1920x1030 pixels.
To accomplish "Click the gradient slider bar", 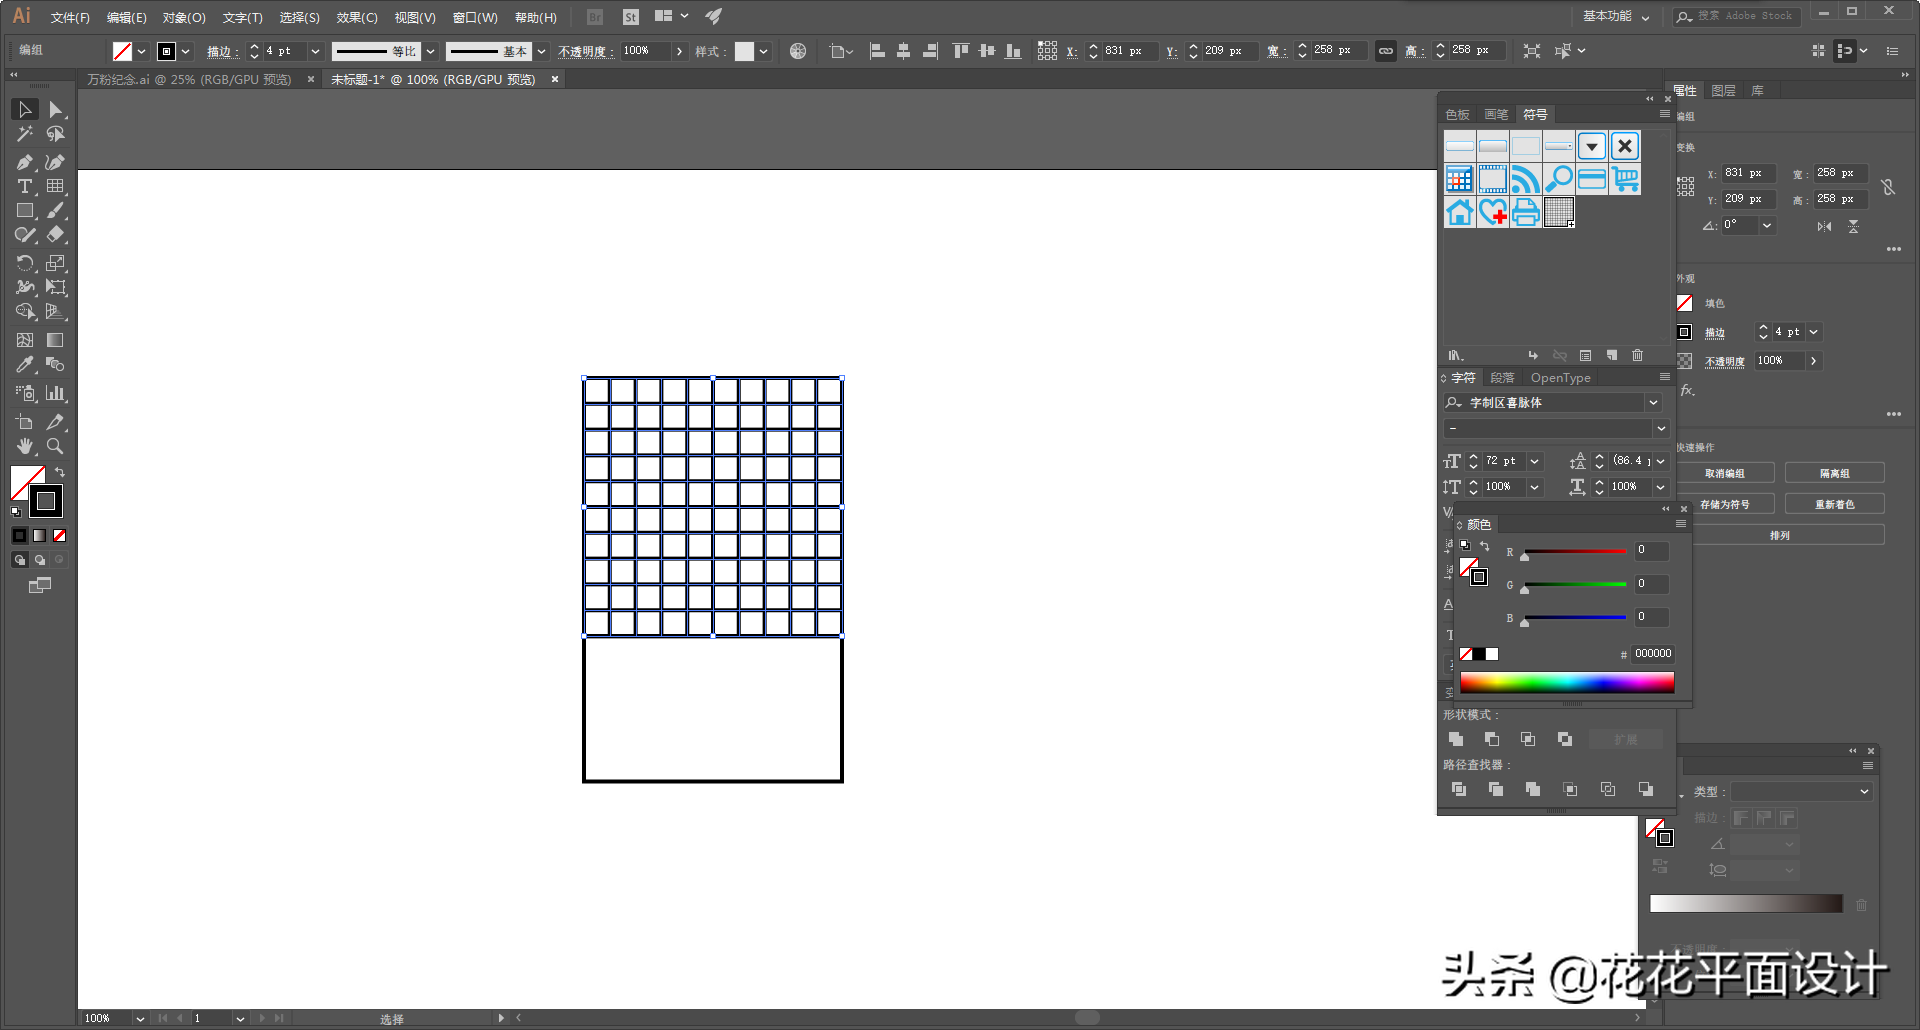I will coord(1746,903).
